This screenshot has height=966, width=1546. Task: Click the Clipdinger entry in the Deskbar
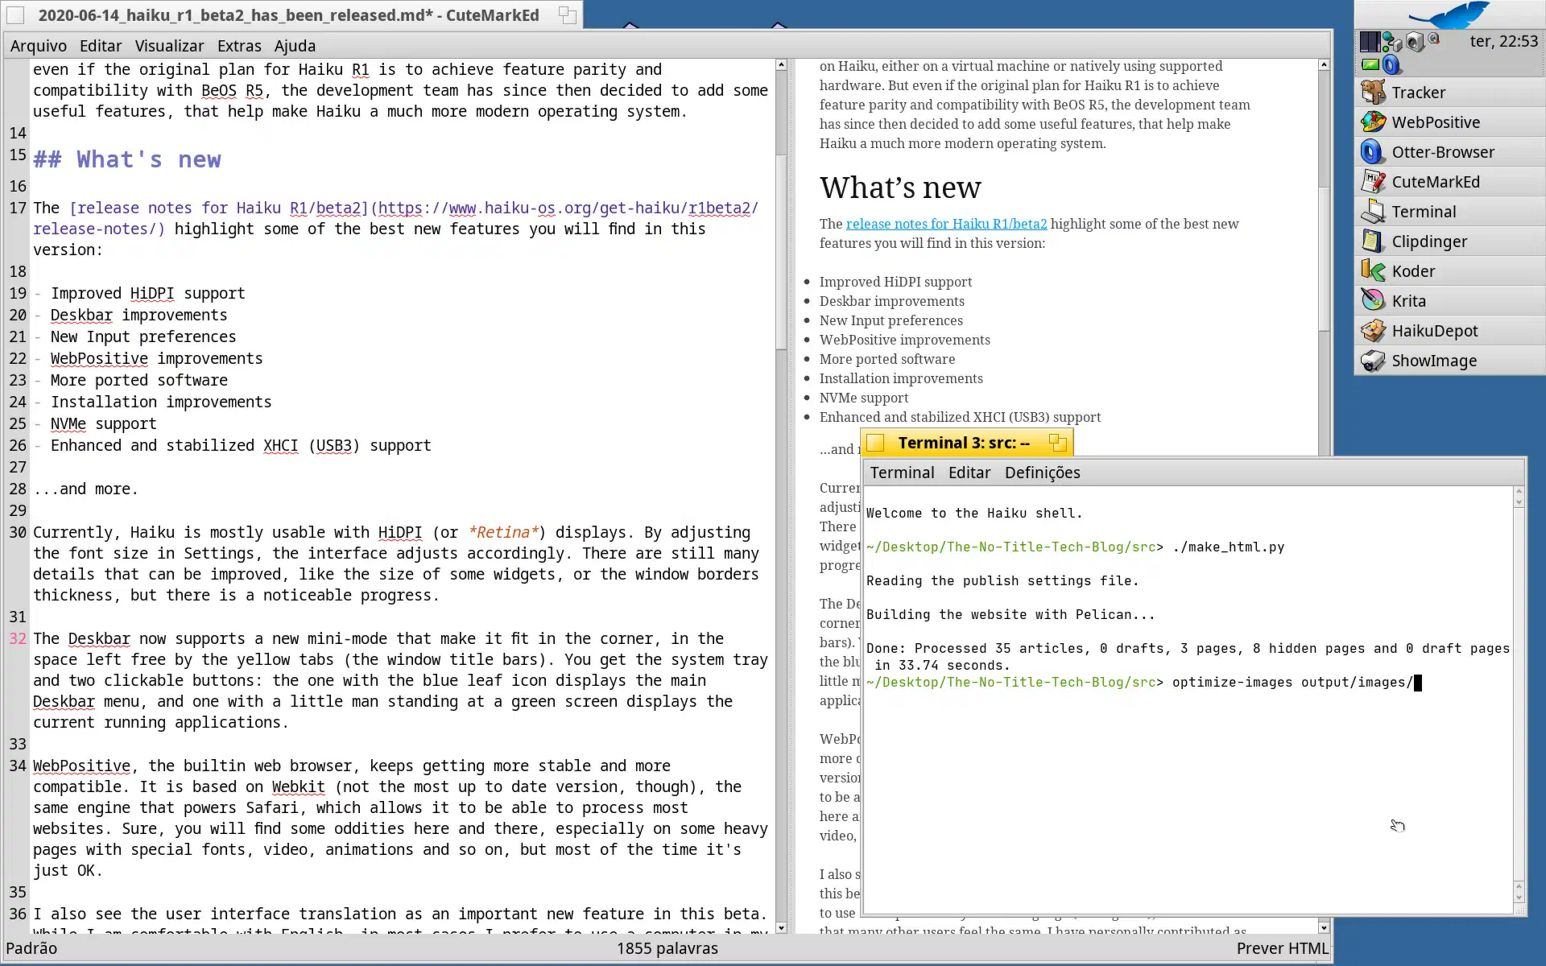point(1428,241)
